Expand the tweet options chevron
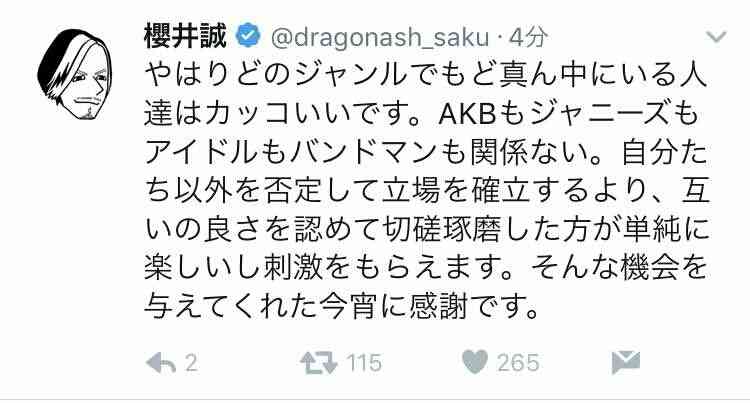Screen dimensions: 750x403 point(716,37)
